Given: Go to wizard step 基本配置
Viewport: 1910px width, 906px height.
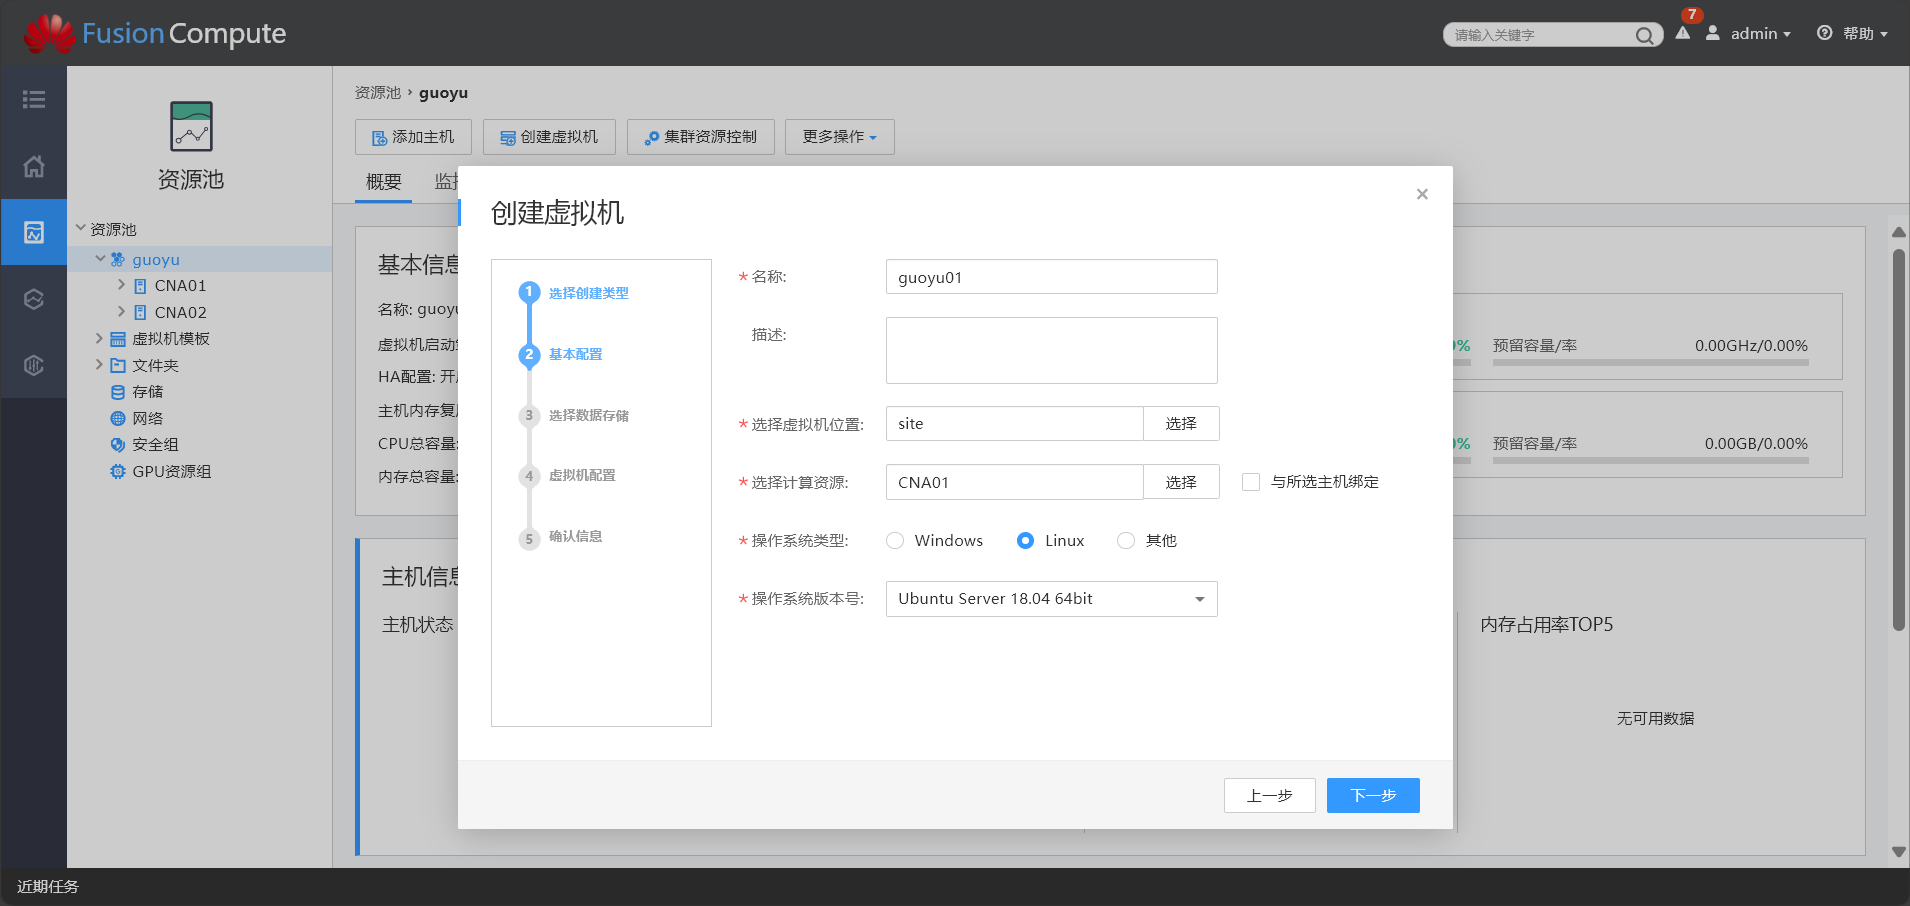Looking at the screenshot, I should pyautogui.click(x=575, y=354).
